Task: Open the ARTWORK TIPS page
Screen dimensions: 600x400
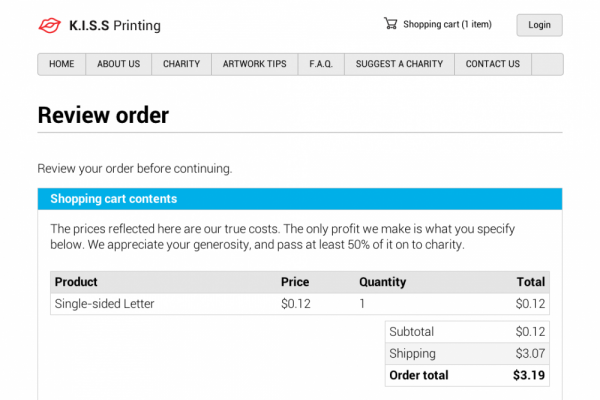Action: pyautogui.click(x=255, y=64)
